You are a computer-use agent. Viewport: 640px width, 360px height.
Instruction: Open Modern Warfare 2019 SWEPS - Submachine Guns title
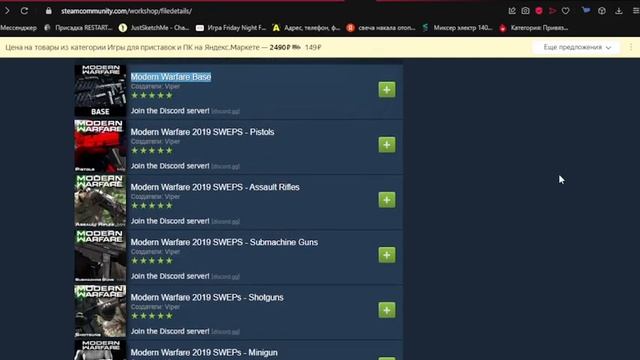224,242
